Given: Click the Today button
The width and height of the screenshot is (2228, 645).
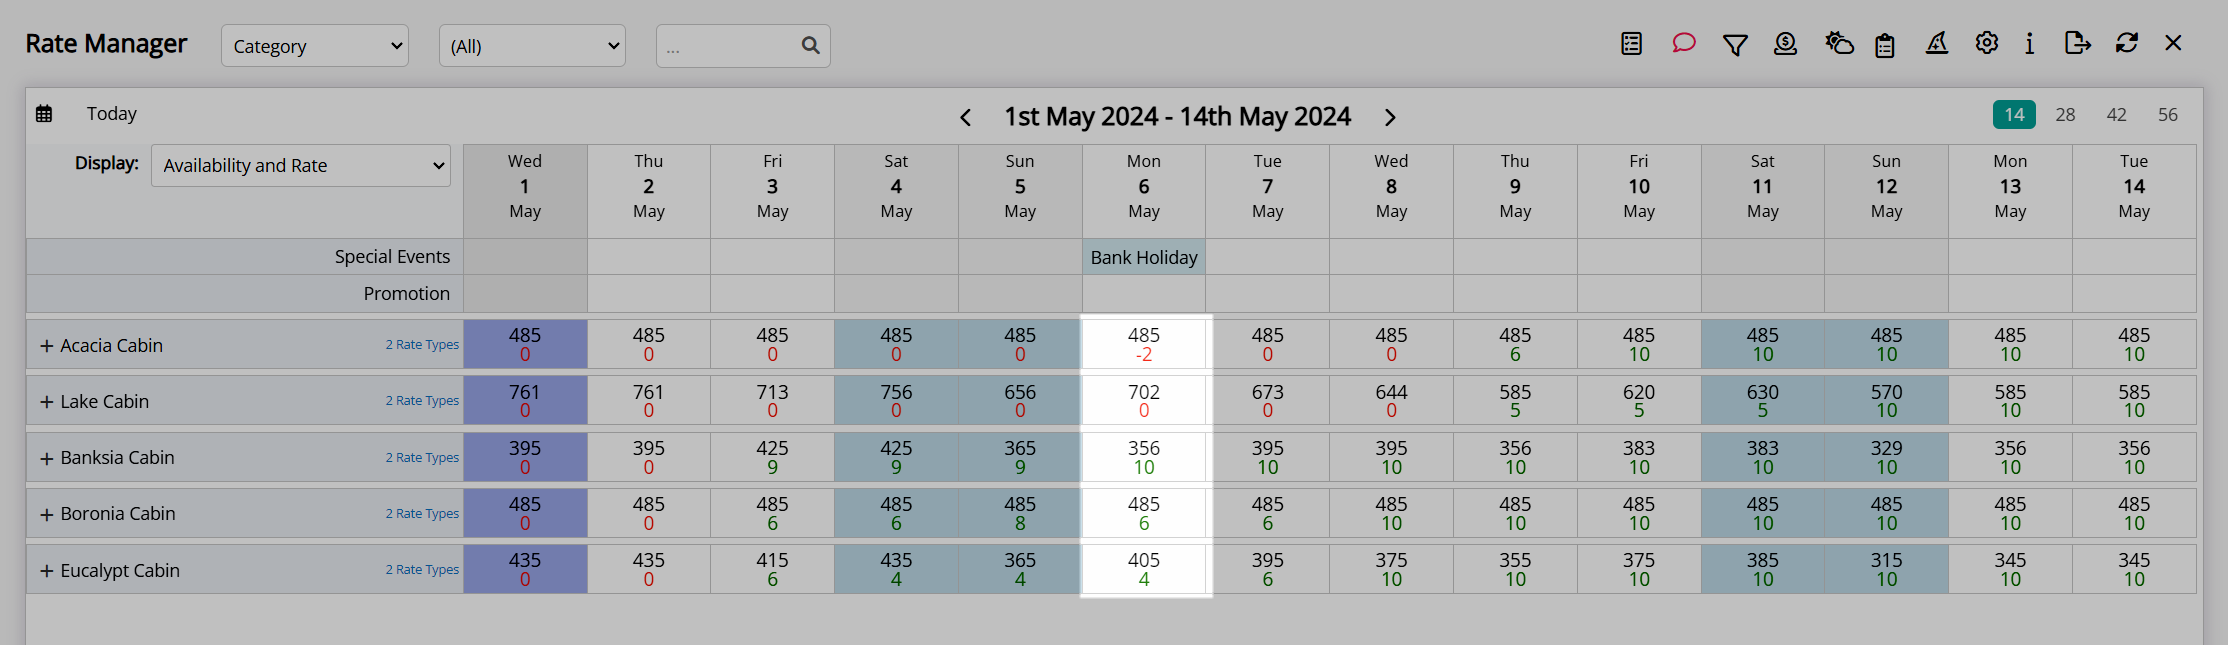Looking at the screenshot, I should (111, 114).
